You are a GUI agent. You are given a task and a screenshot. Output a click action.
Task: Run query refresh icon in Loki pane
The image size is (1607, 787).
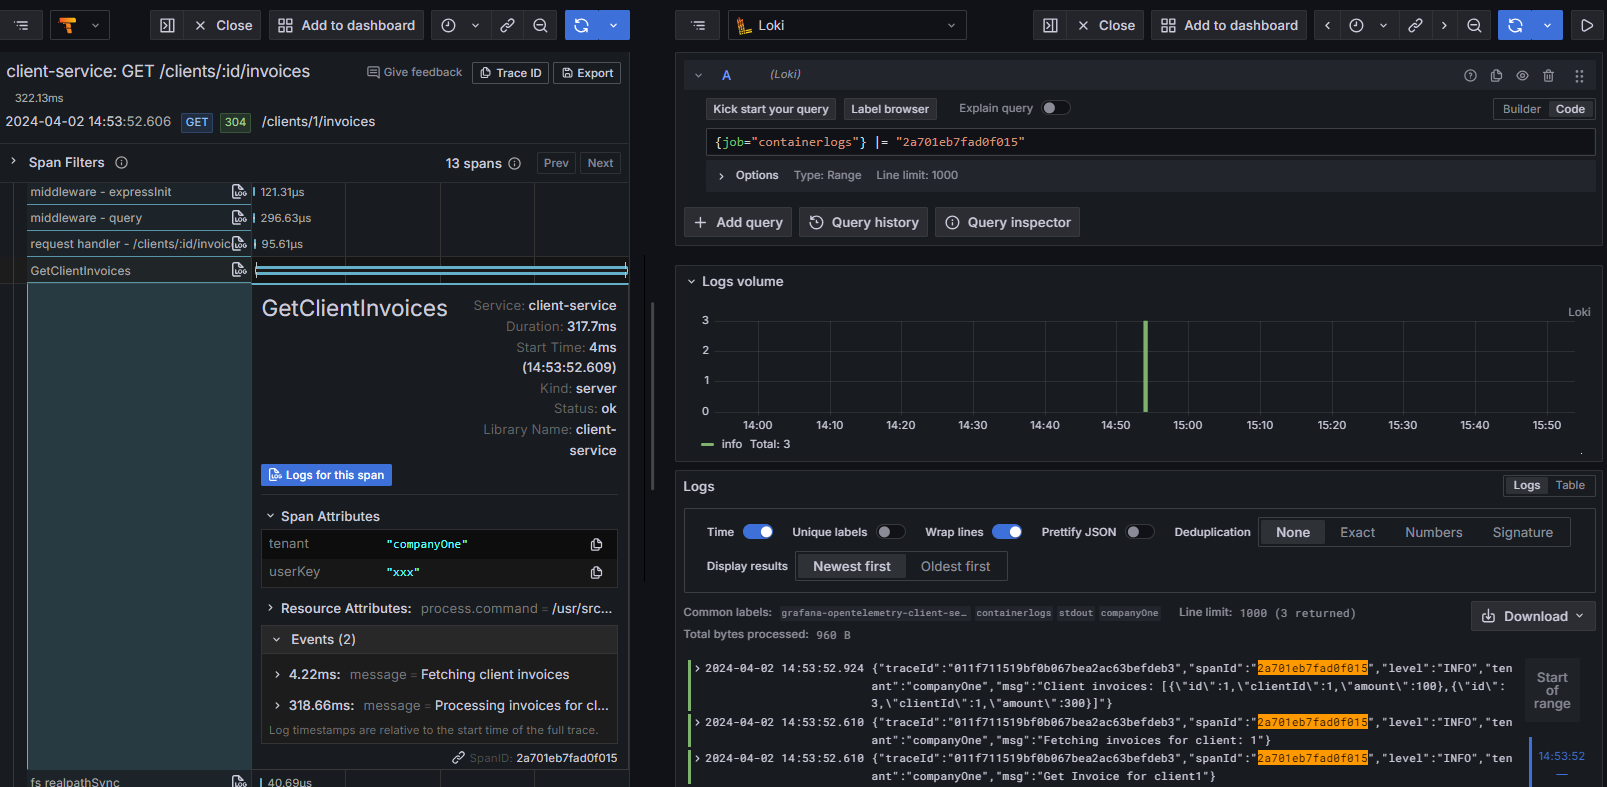pos(1515,25)
